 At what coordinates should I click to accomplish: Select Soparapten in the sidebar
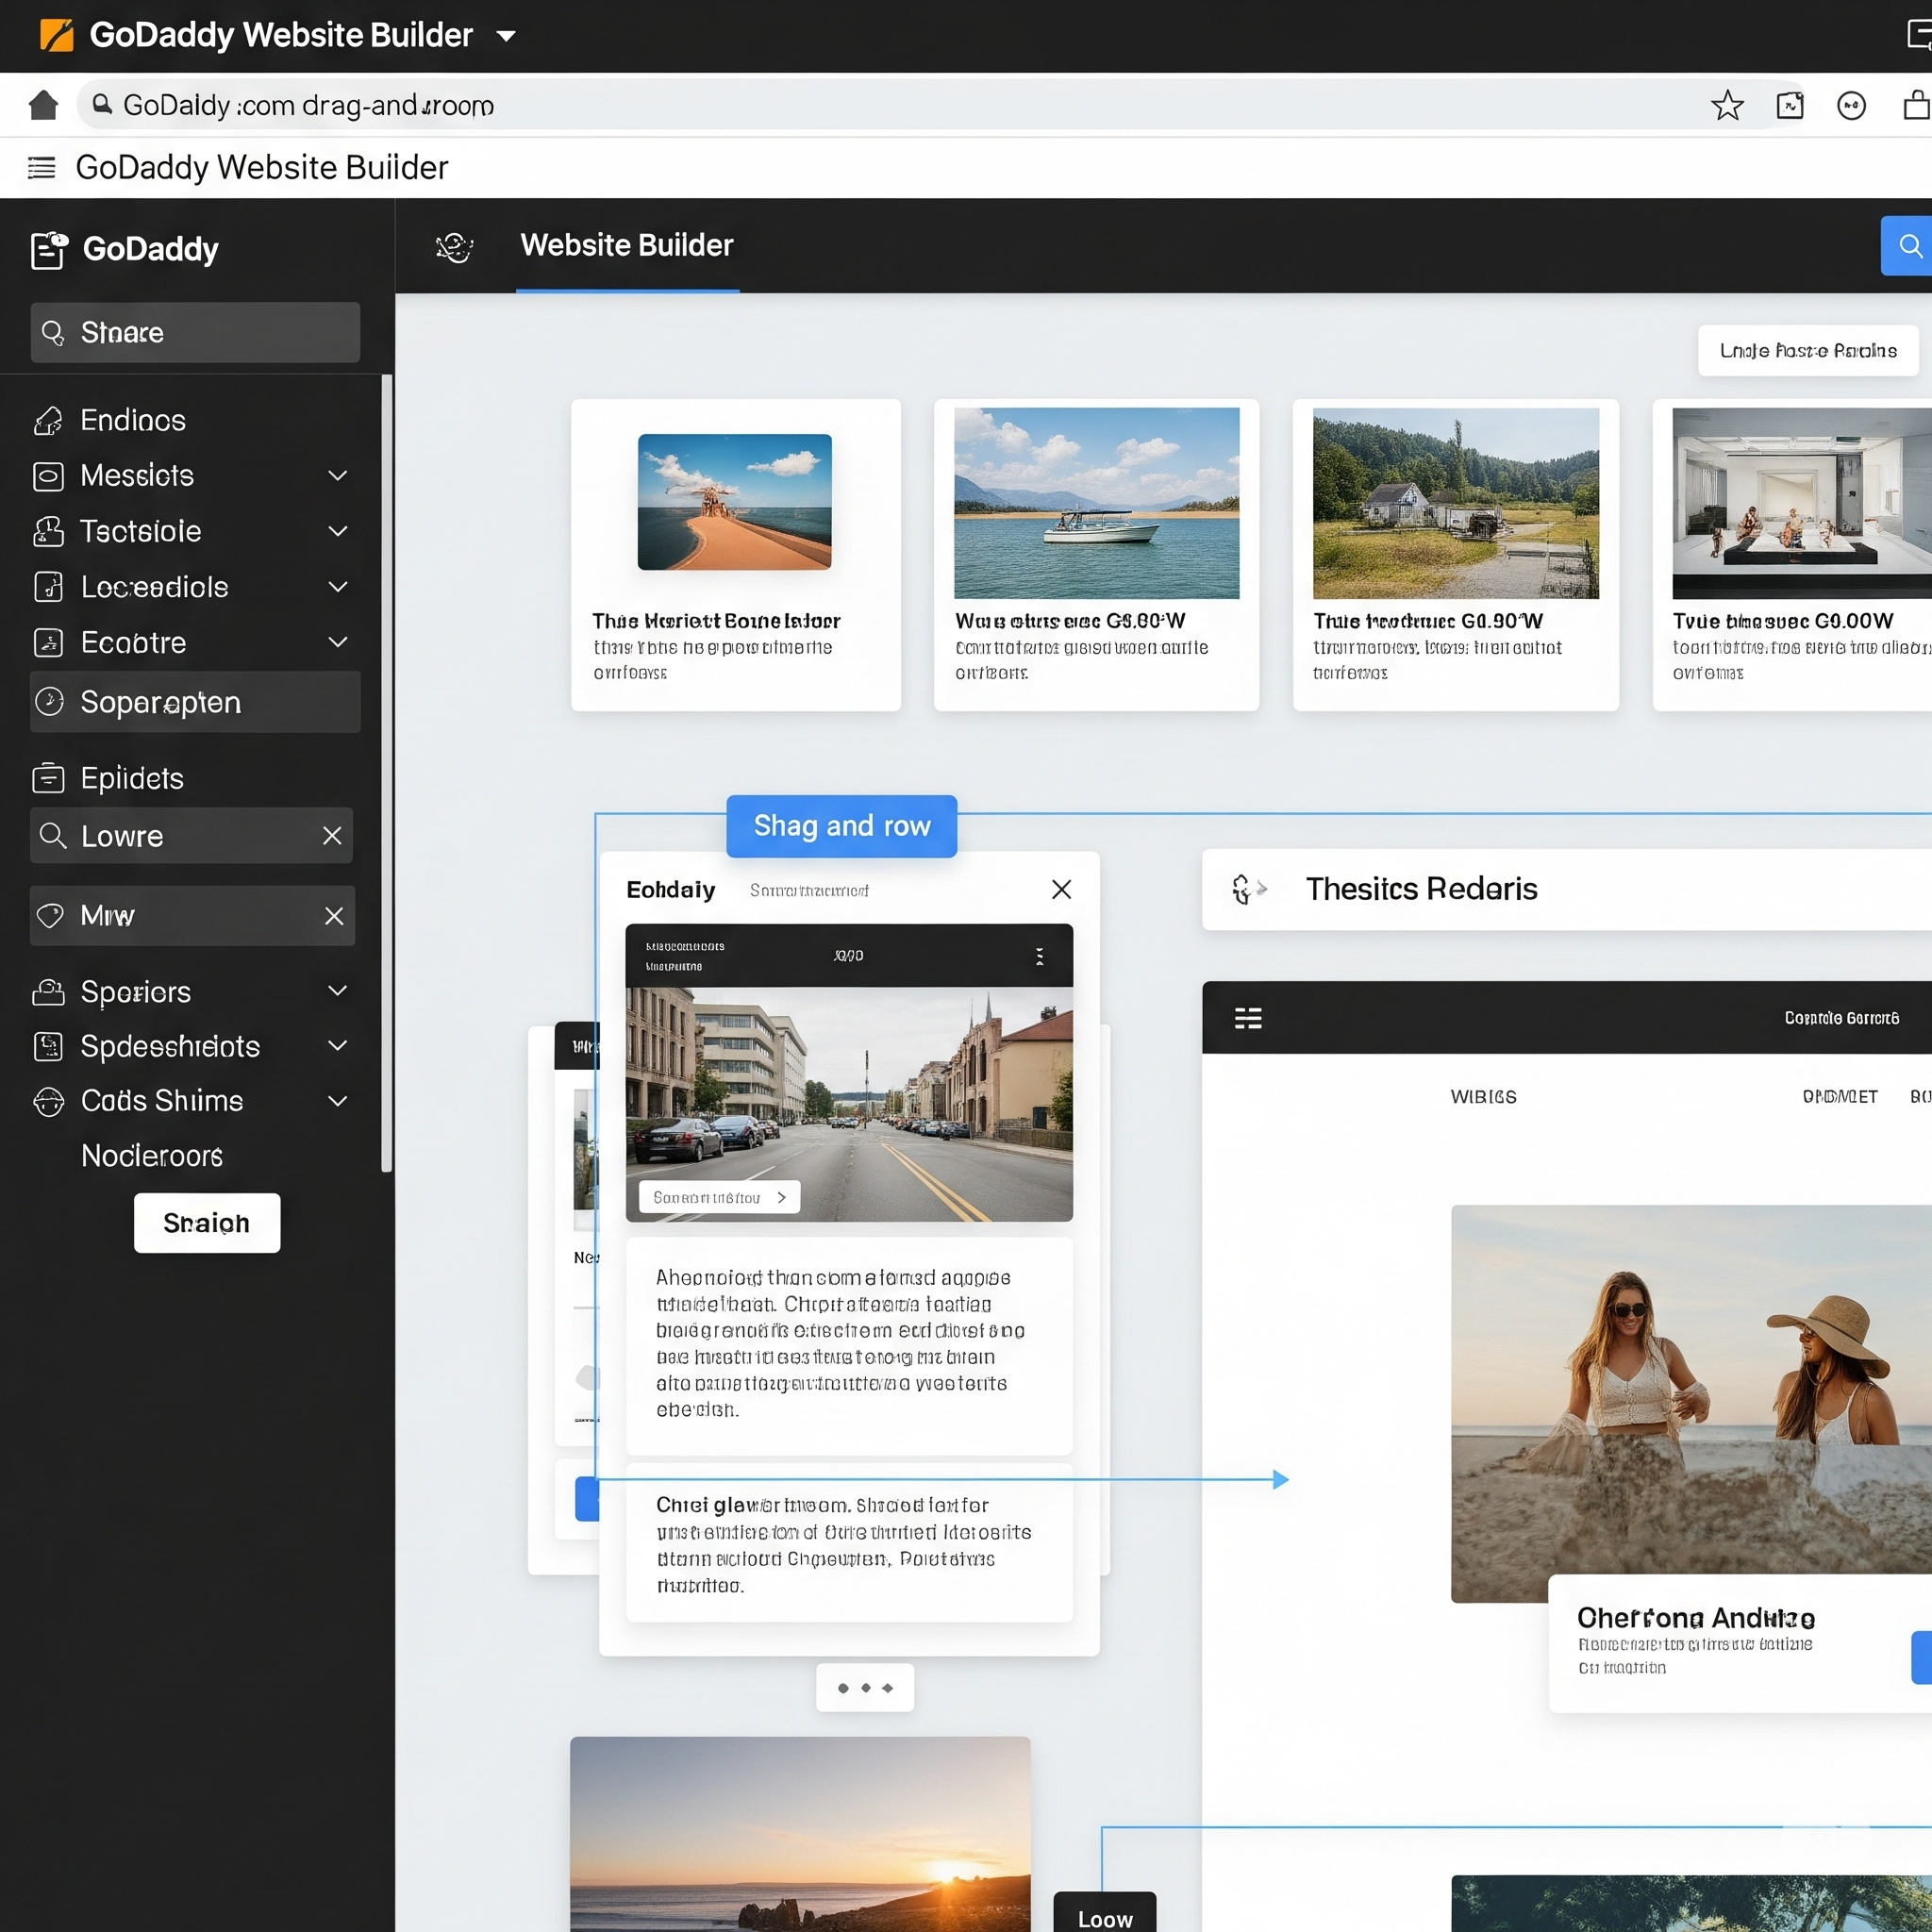[195, 702]
